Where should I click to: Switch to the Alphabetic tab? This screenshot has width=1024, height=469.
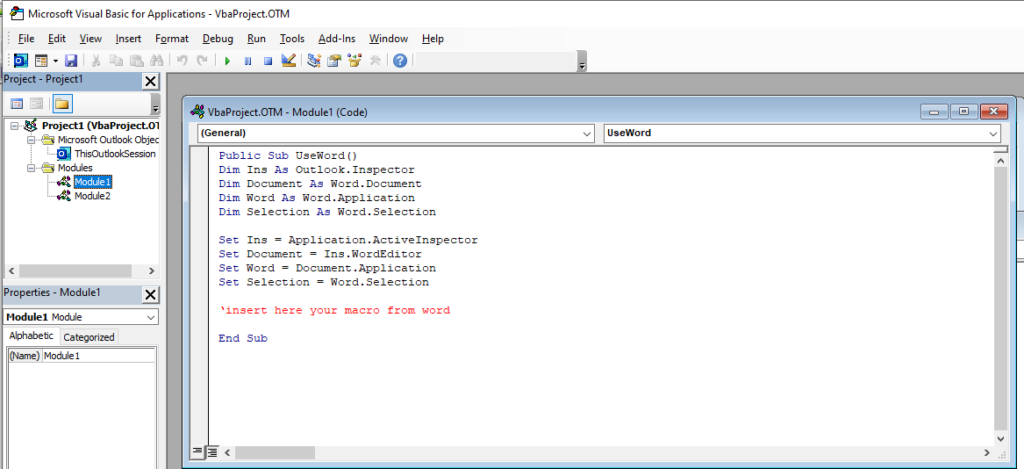click(31, 336)
